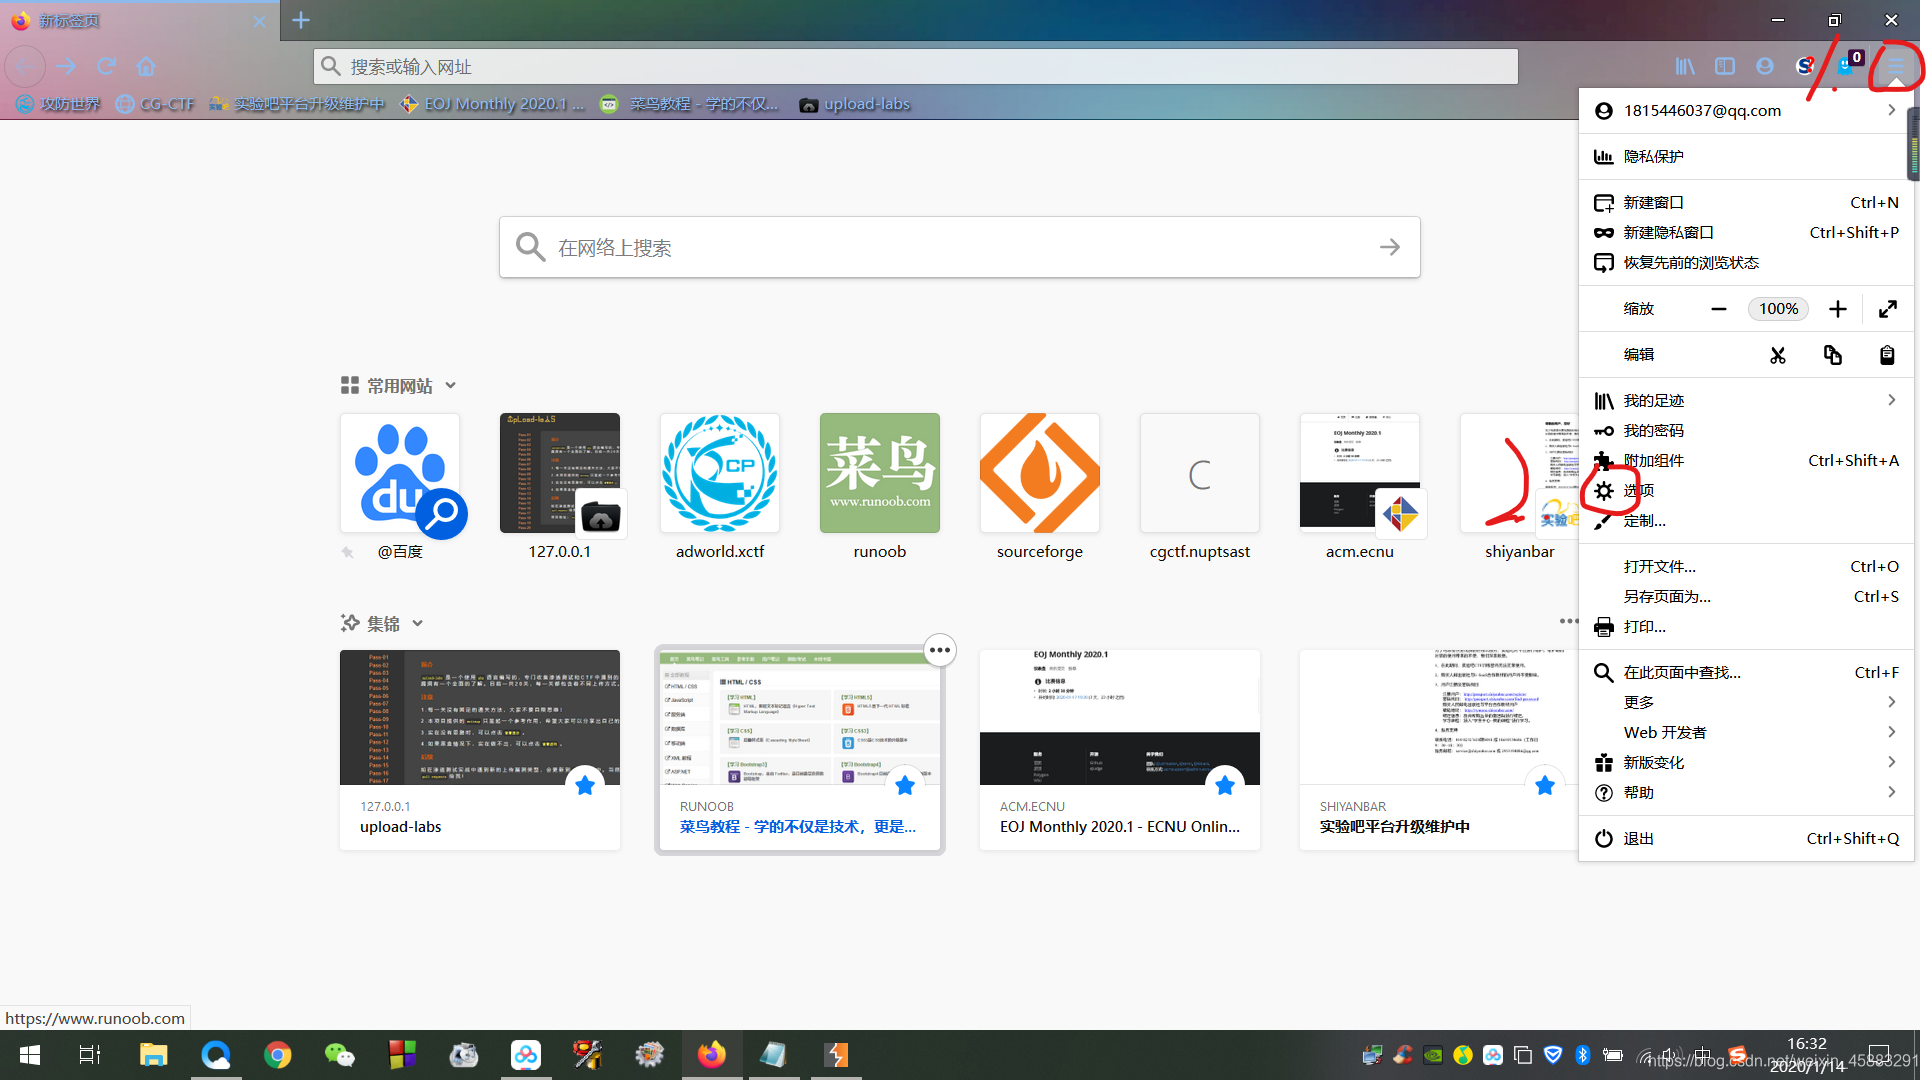Collapse the 常用网站 section chevron

[x=451, y=385]
